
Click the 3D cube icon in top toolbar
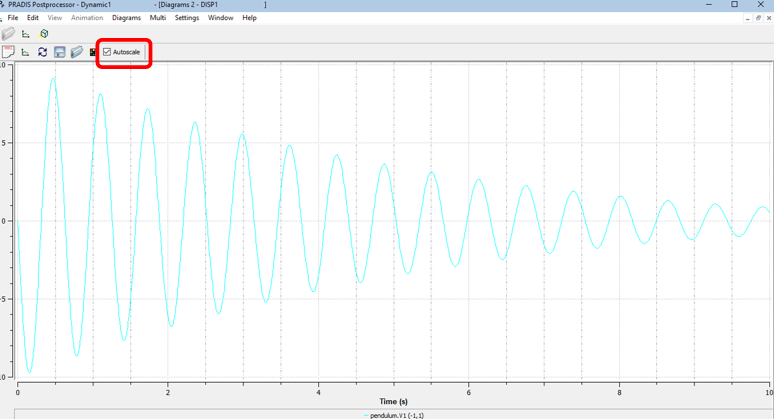44,34
